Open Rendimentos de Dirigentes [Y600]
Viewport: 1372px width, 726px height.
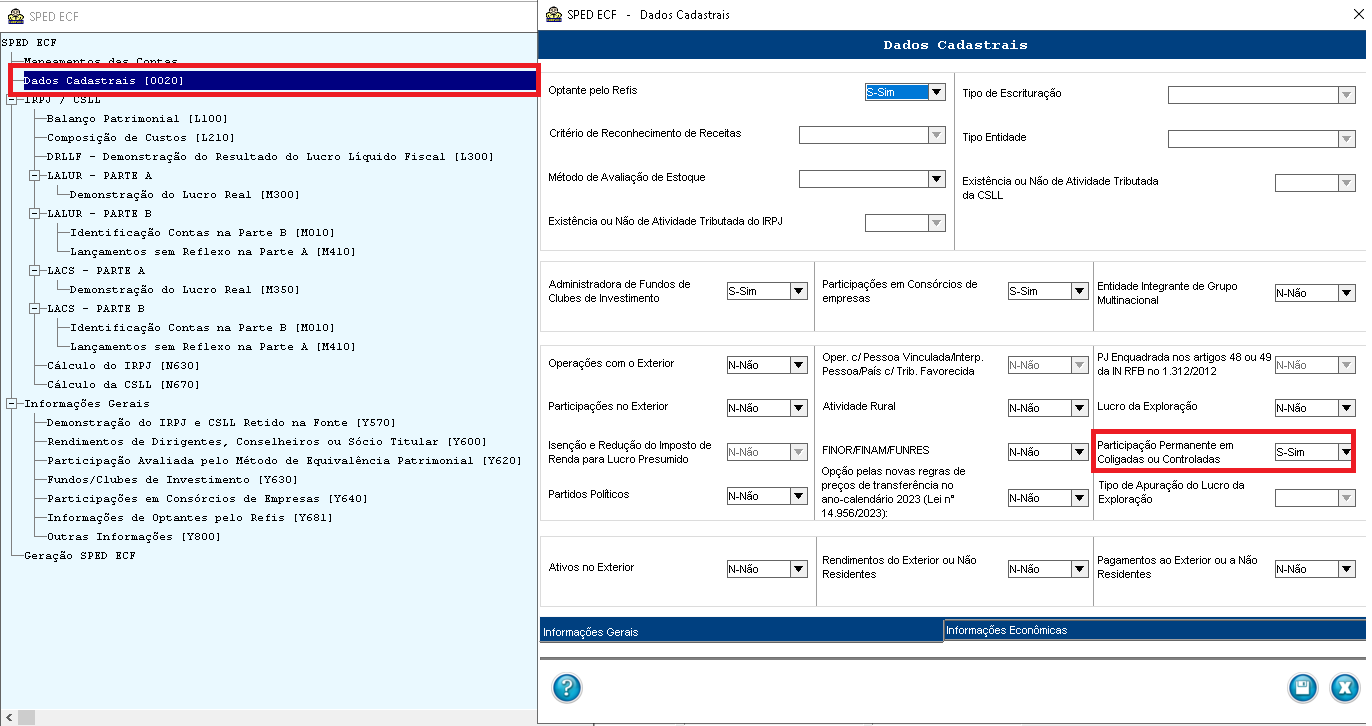[266, 441]
